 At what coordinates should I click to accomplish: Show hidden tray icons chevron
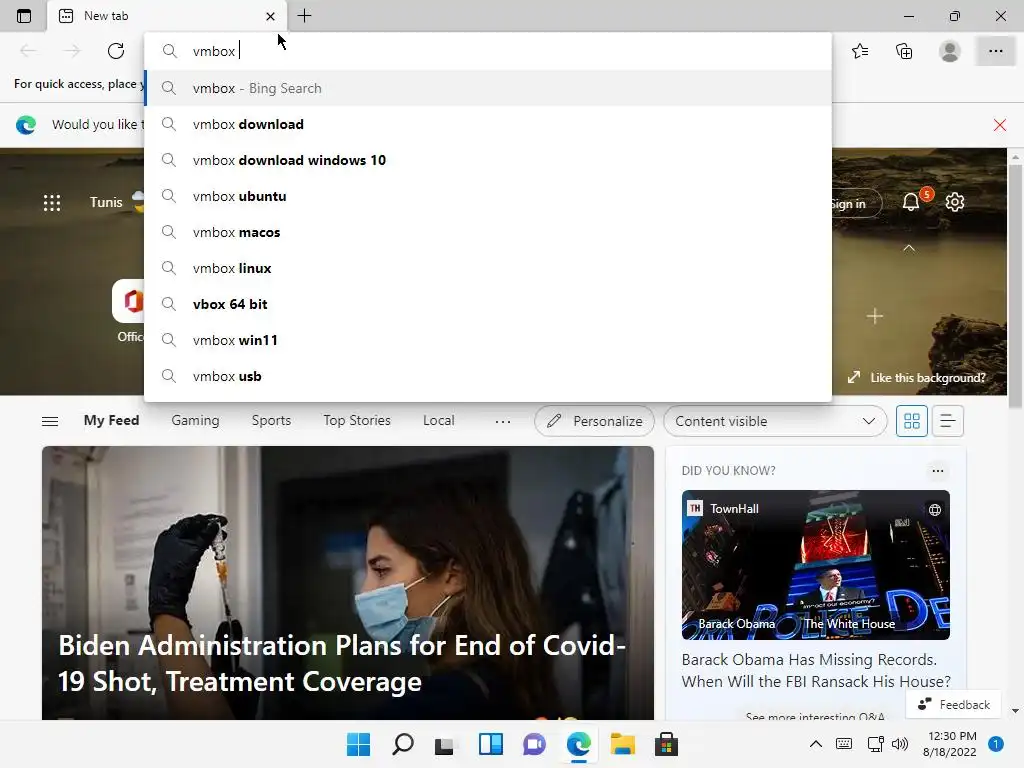point(816,744)
